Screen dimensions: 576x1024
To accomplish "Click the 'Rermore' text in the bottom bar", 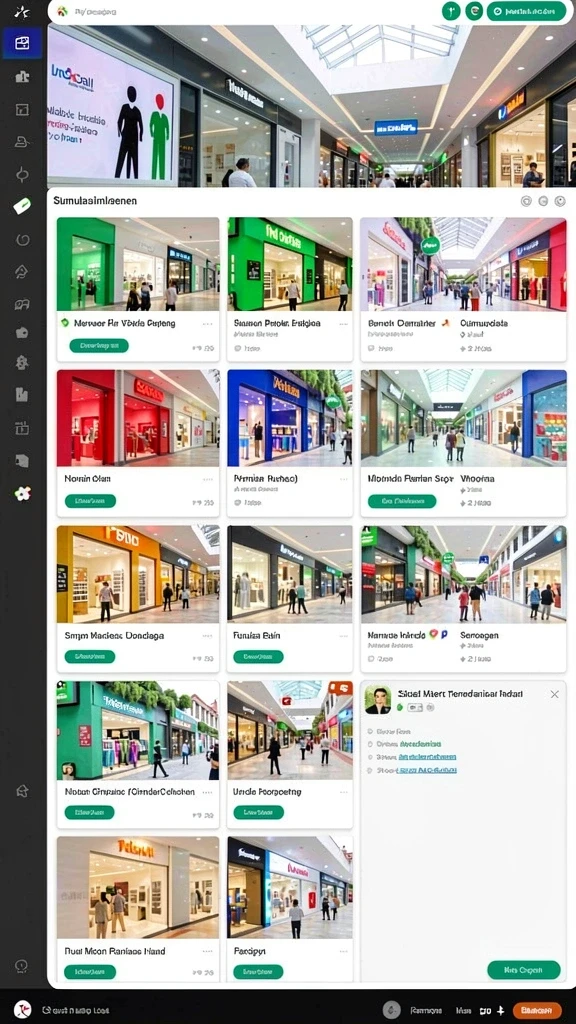I will [x=426, y=1010].
